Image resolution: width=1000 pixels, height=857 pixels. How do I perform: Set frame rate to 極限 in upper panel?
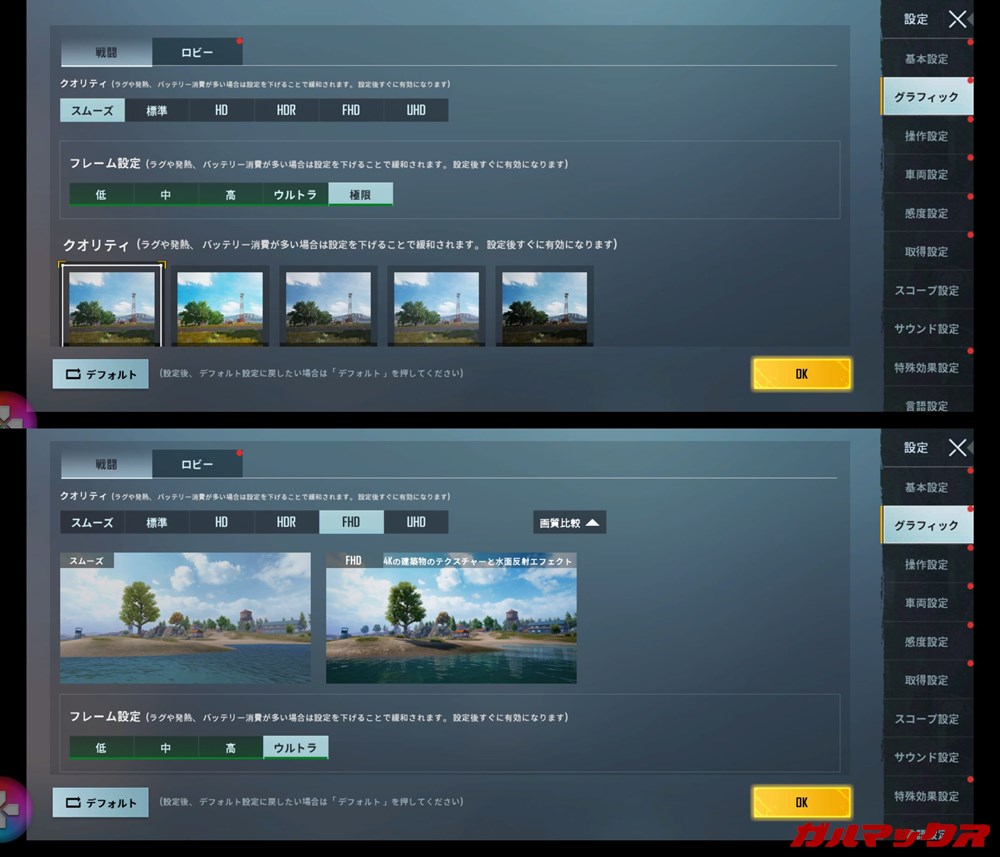tap(360, 195)
